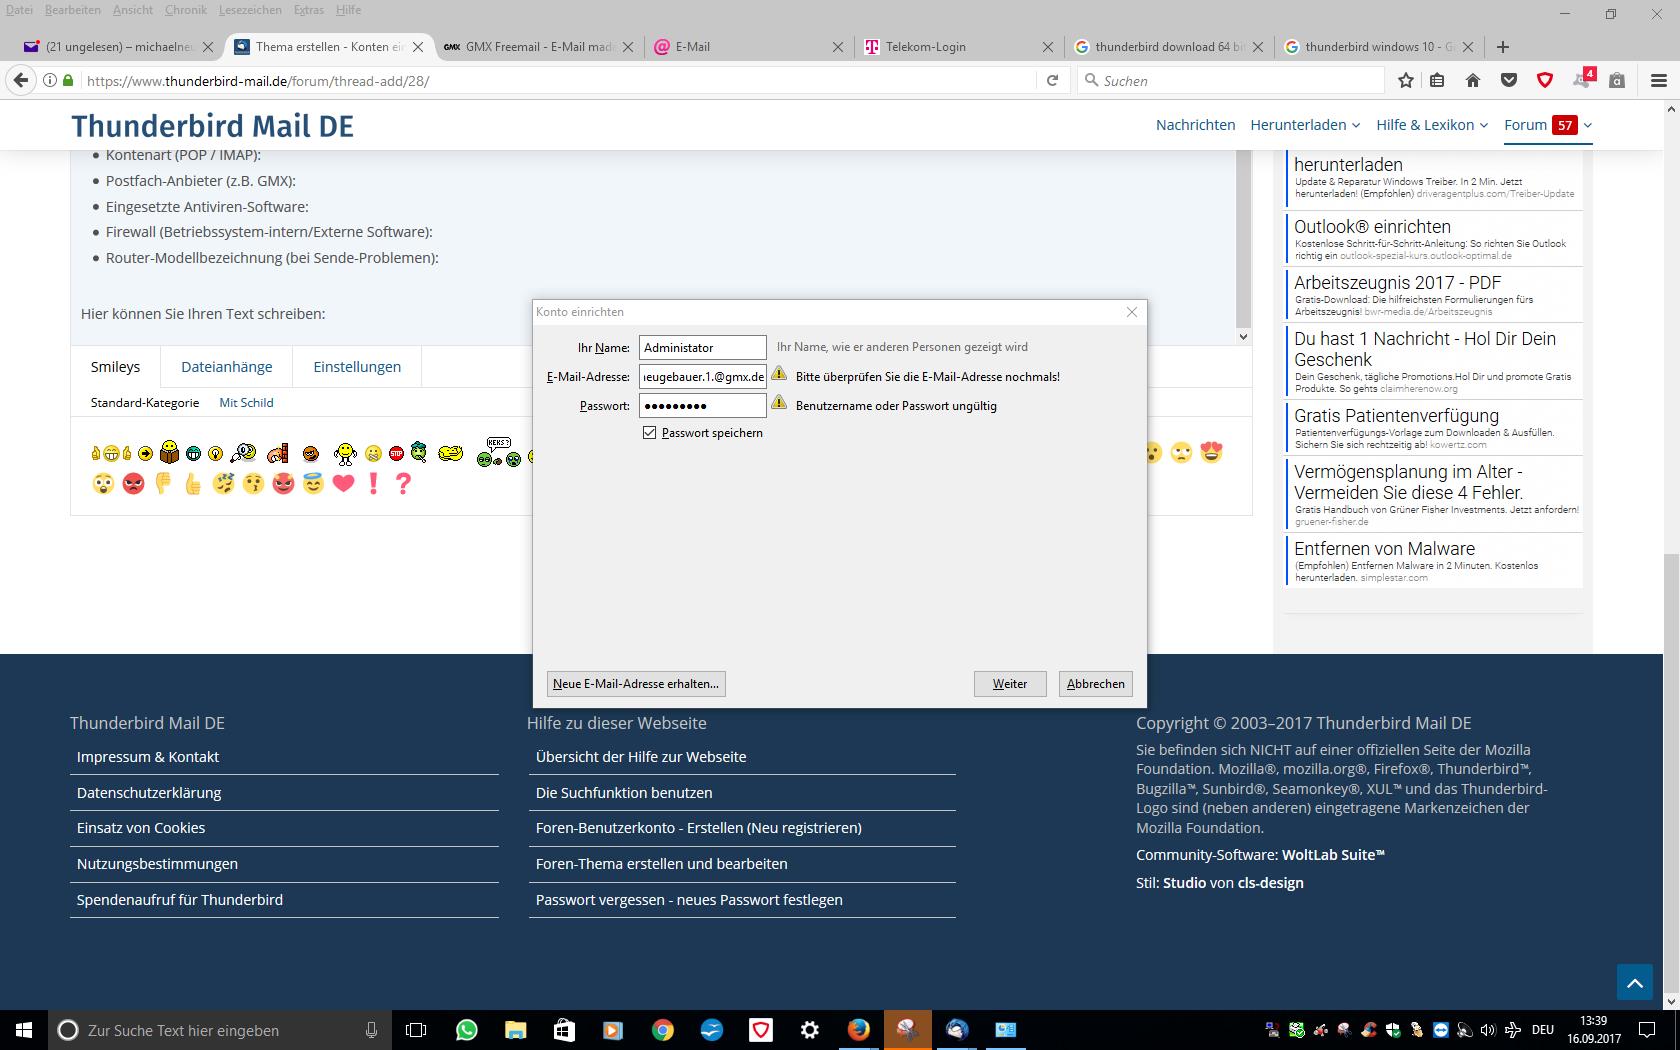The width and height of the screenshot is (1680, 1050).
Task: Insert the pink question mark emoji
Action: [403, 484]
